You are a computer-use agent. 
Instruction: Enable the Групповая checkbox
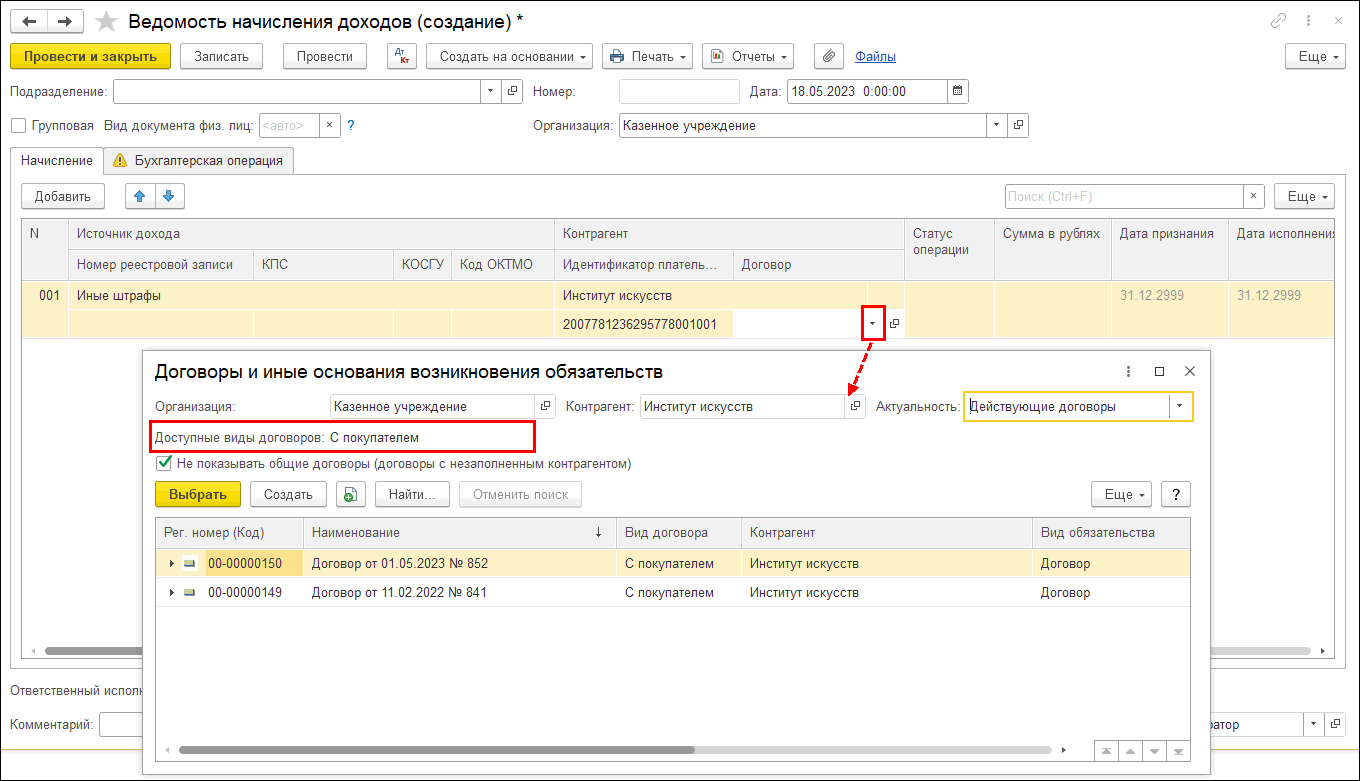point(18,126)
